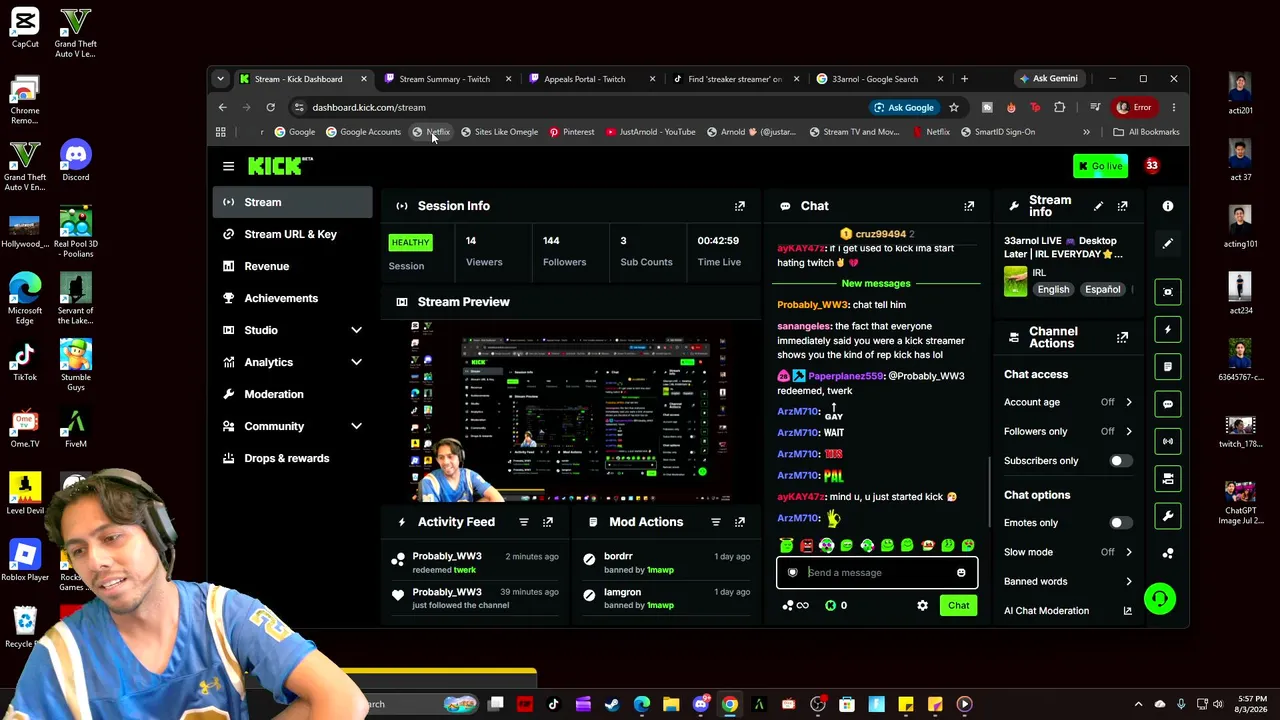Open Slow mode setting chevron
The image size is (1280, 720).
tap(1129, 552)
